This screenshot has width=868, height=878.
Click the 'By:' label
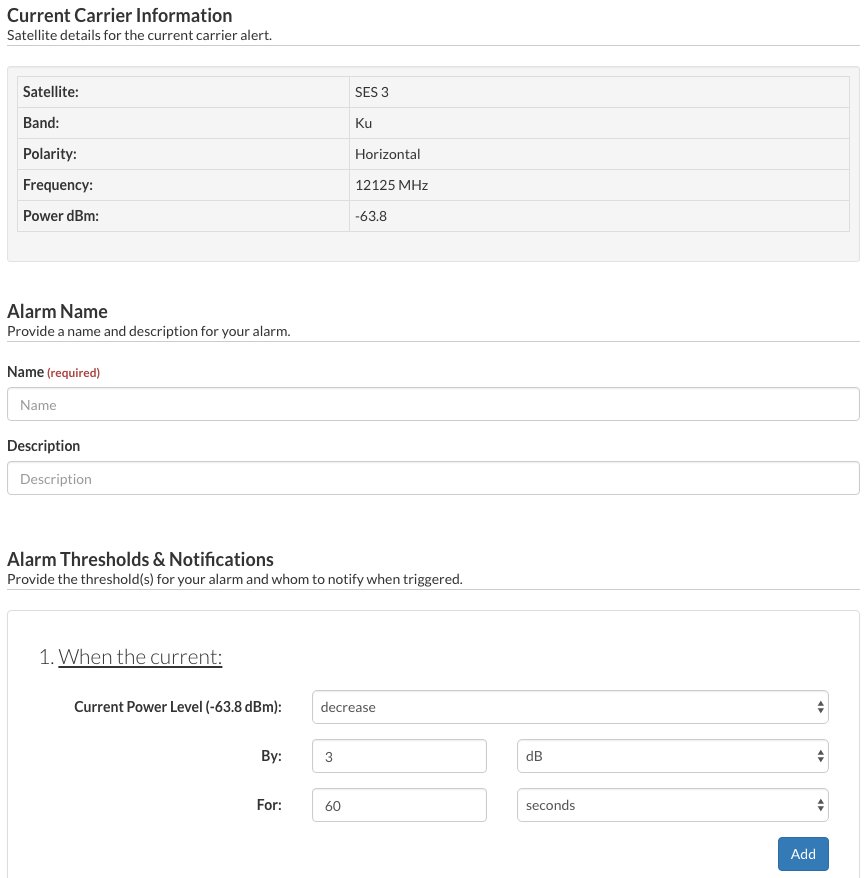click(272, 756)
